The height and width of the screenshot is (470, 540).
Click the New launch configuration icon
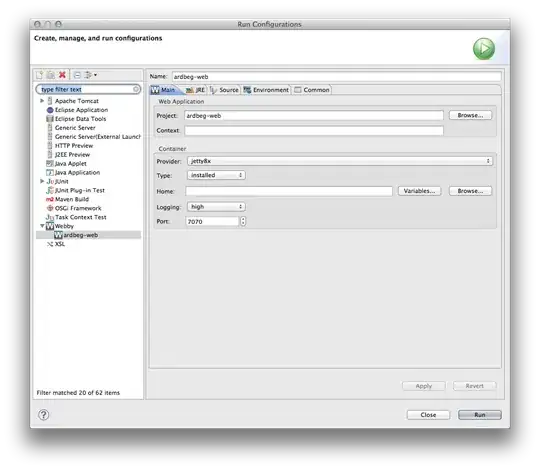pos(39,75)
